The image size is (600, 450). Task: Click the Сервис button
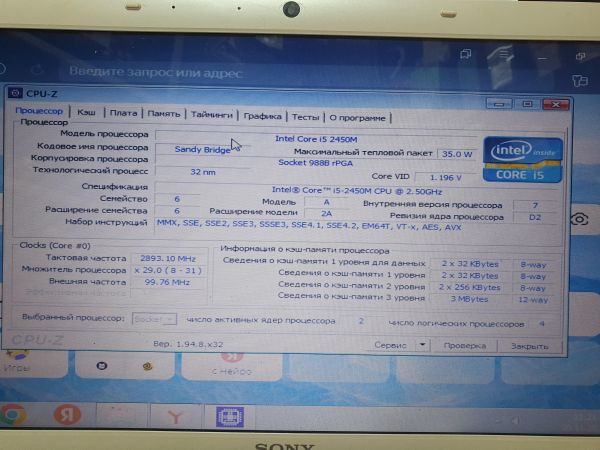(x=390, y=345)
